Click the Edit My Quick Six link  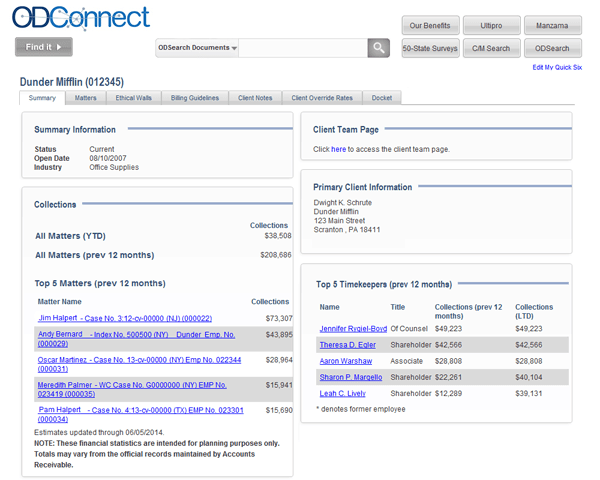[557, 67]
